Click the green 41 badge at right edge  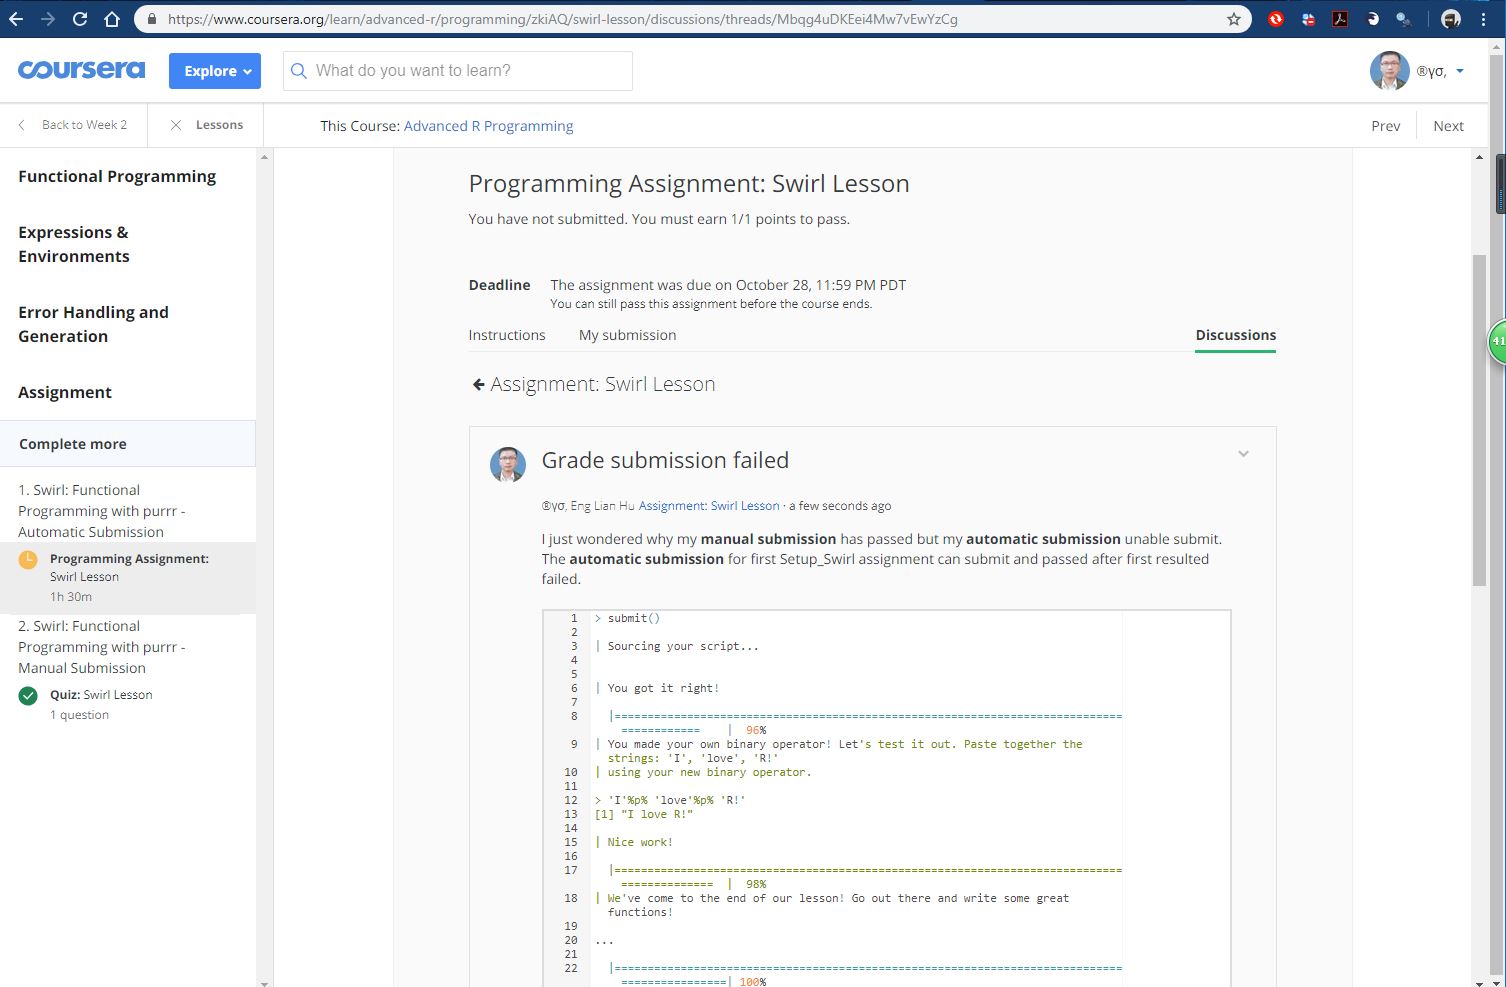coord(1497,341)
